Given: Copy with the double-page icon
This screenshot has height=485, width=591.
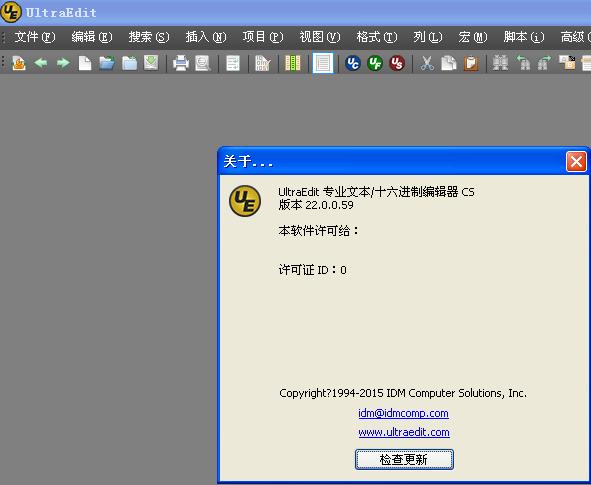Looking at the screenshot, I should [449, 63].
